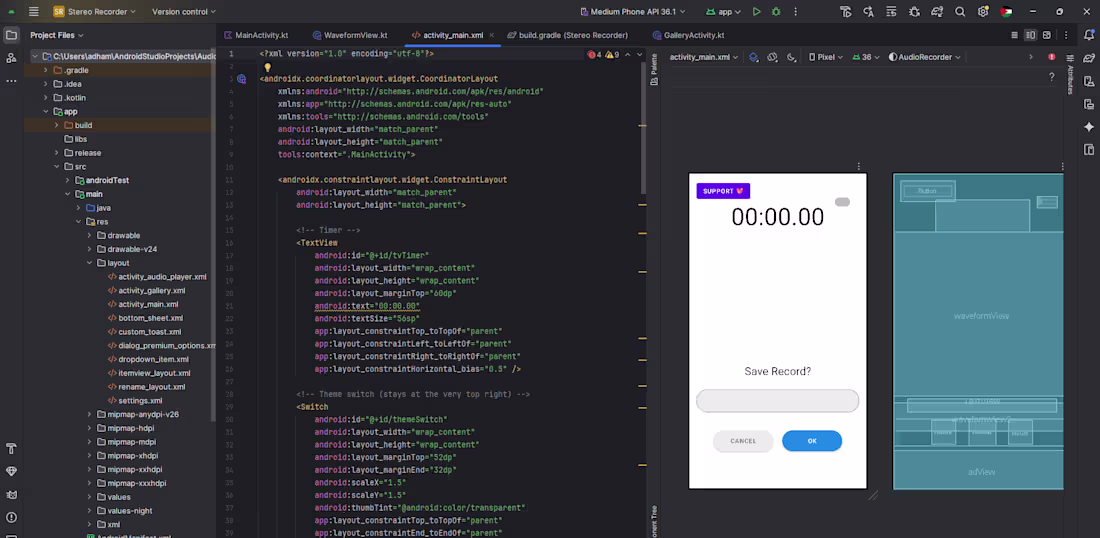Run the app with the green play icon

coord(756,11)
